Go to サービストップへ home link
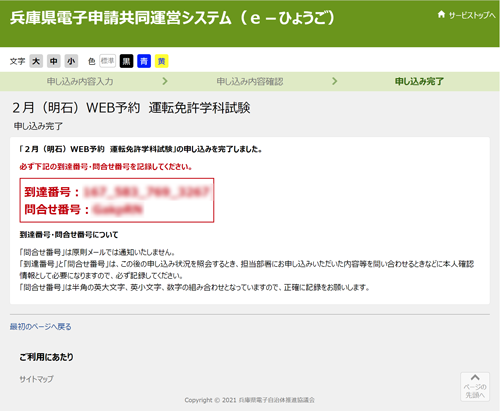 (x=466, y=15)
